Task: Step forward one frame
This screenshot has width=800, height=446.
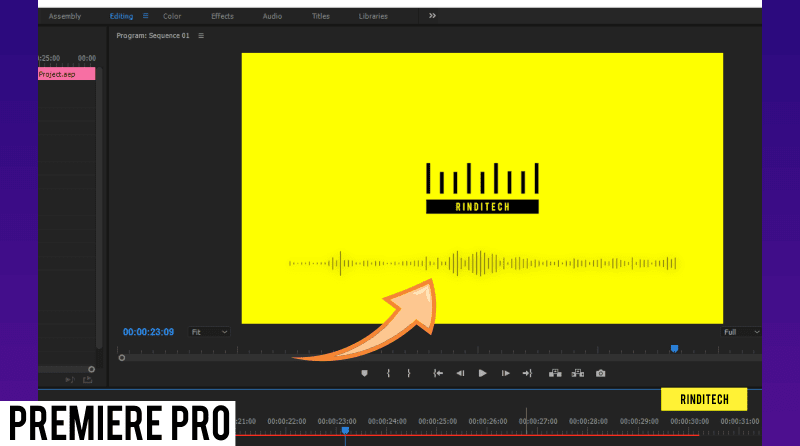Action: [505, 374]
